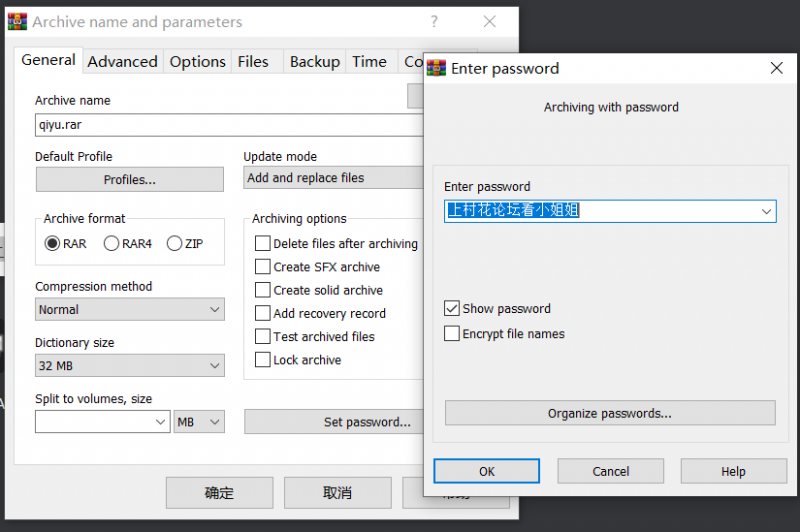Confirm password with the OK button
The image size is (800, 532).
coord(487,471)
